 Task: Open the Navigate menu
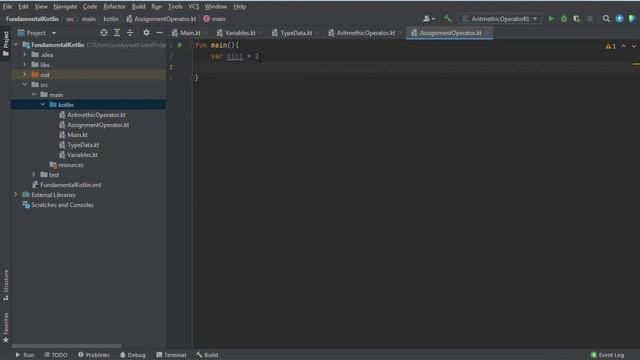click(65, 7)
